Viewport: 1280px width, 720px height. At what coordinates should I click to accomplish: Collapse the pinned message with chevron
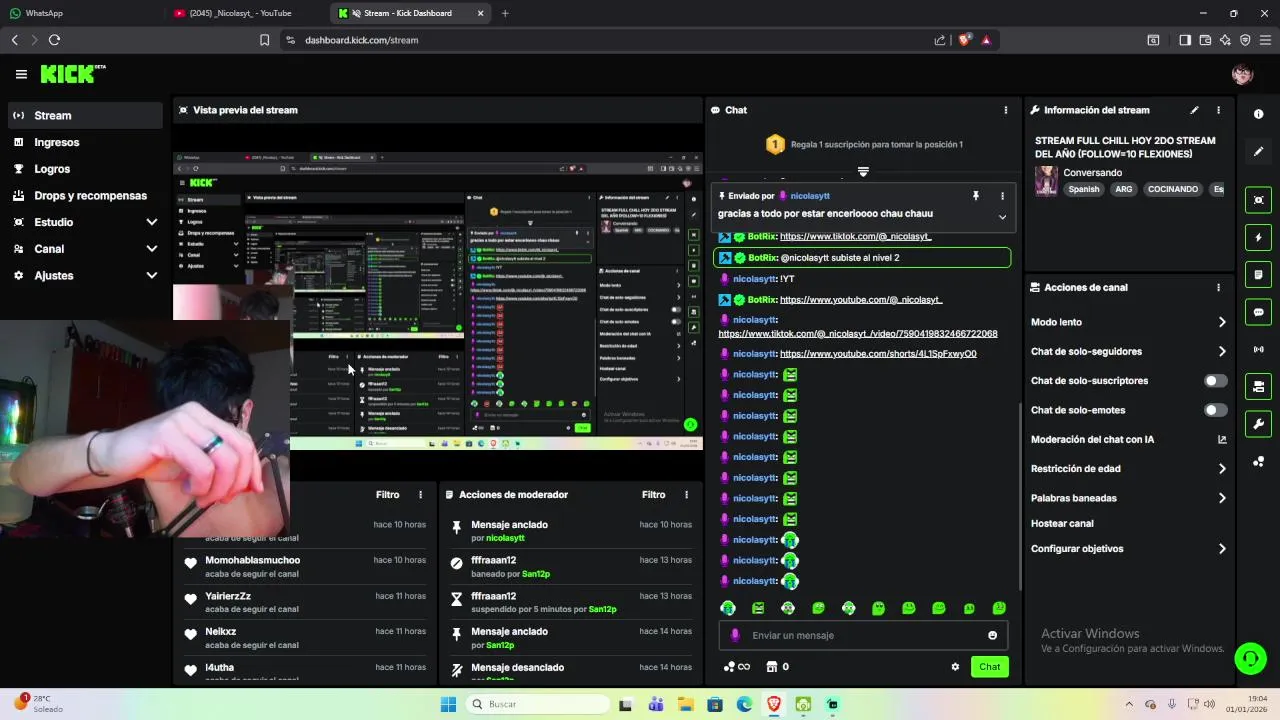click(x=1002, y=217)
